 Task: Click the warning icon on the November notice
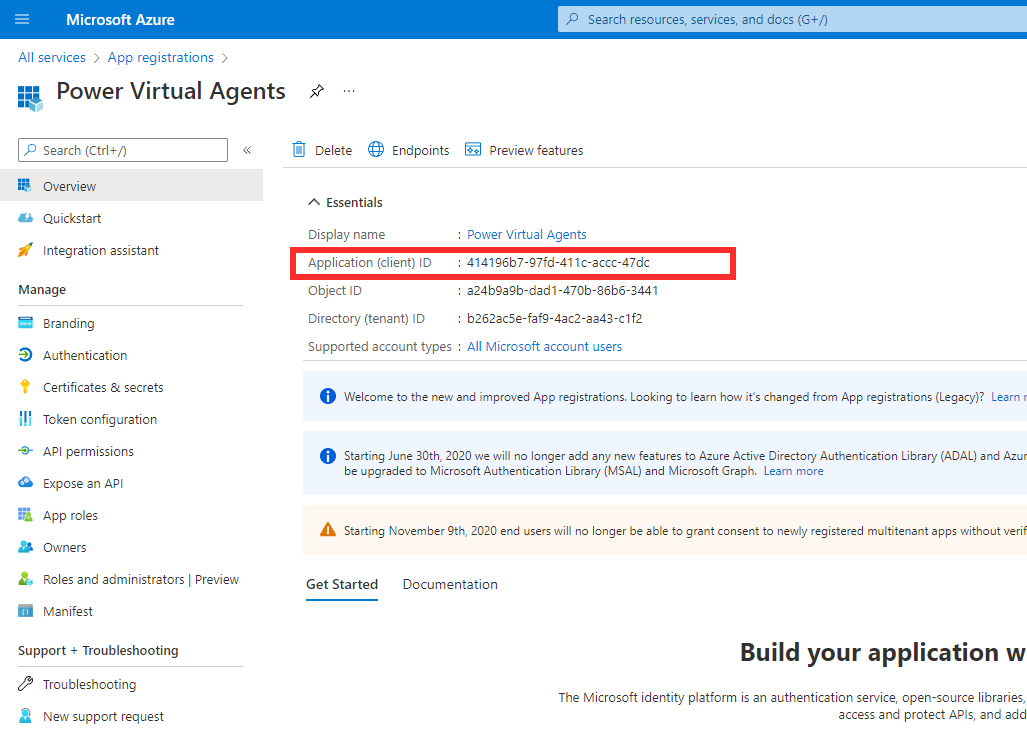327,529
